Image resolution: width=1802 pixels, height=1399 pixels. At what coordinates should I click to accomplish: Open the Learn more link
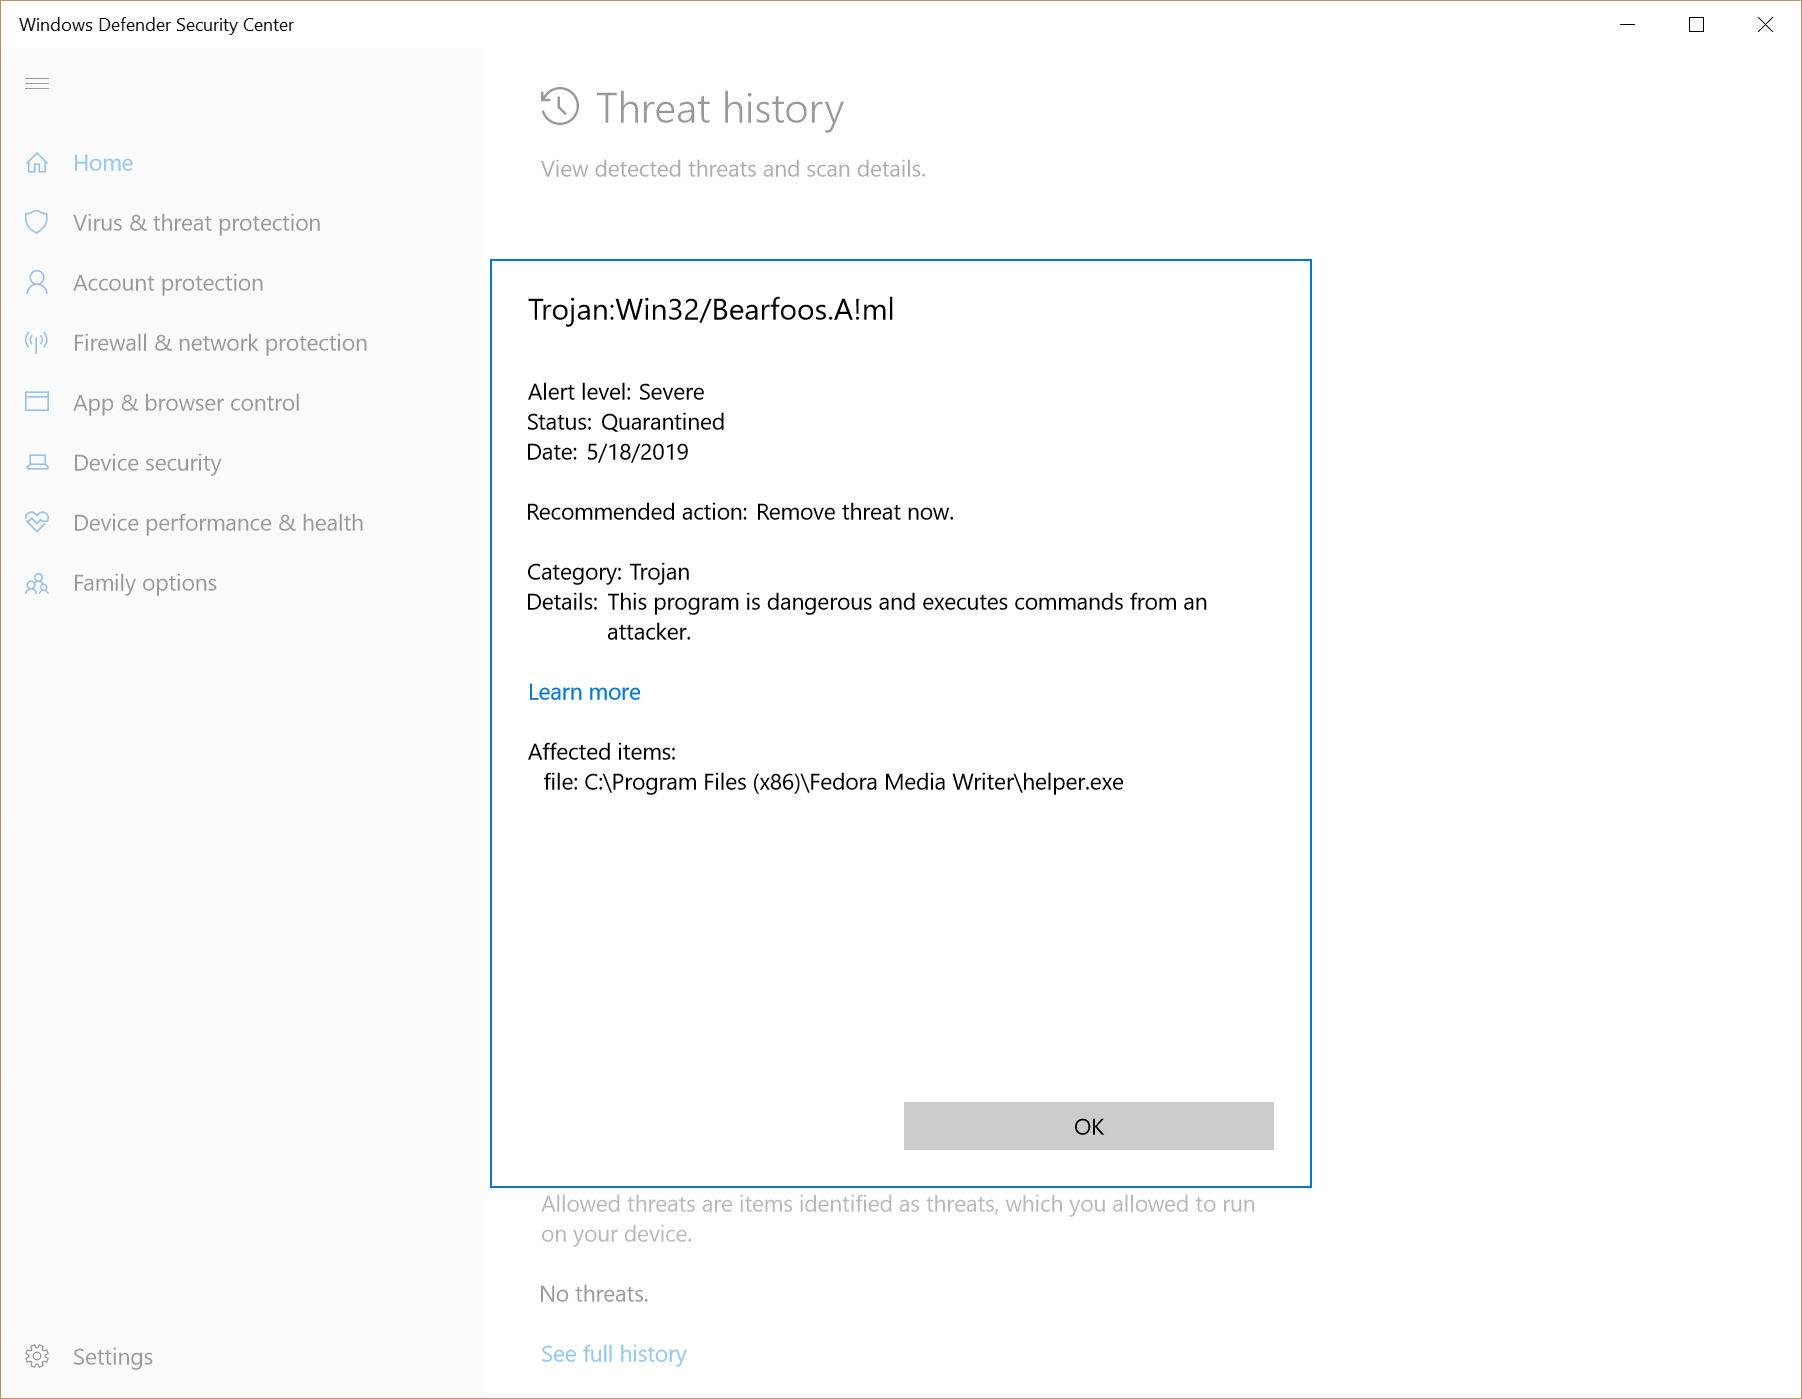point(584,691)
